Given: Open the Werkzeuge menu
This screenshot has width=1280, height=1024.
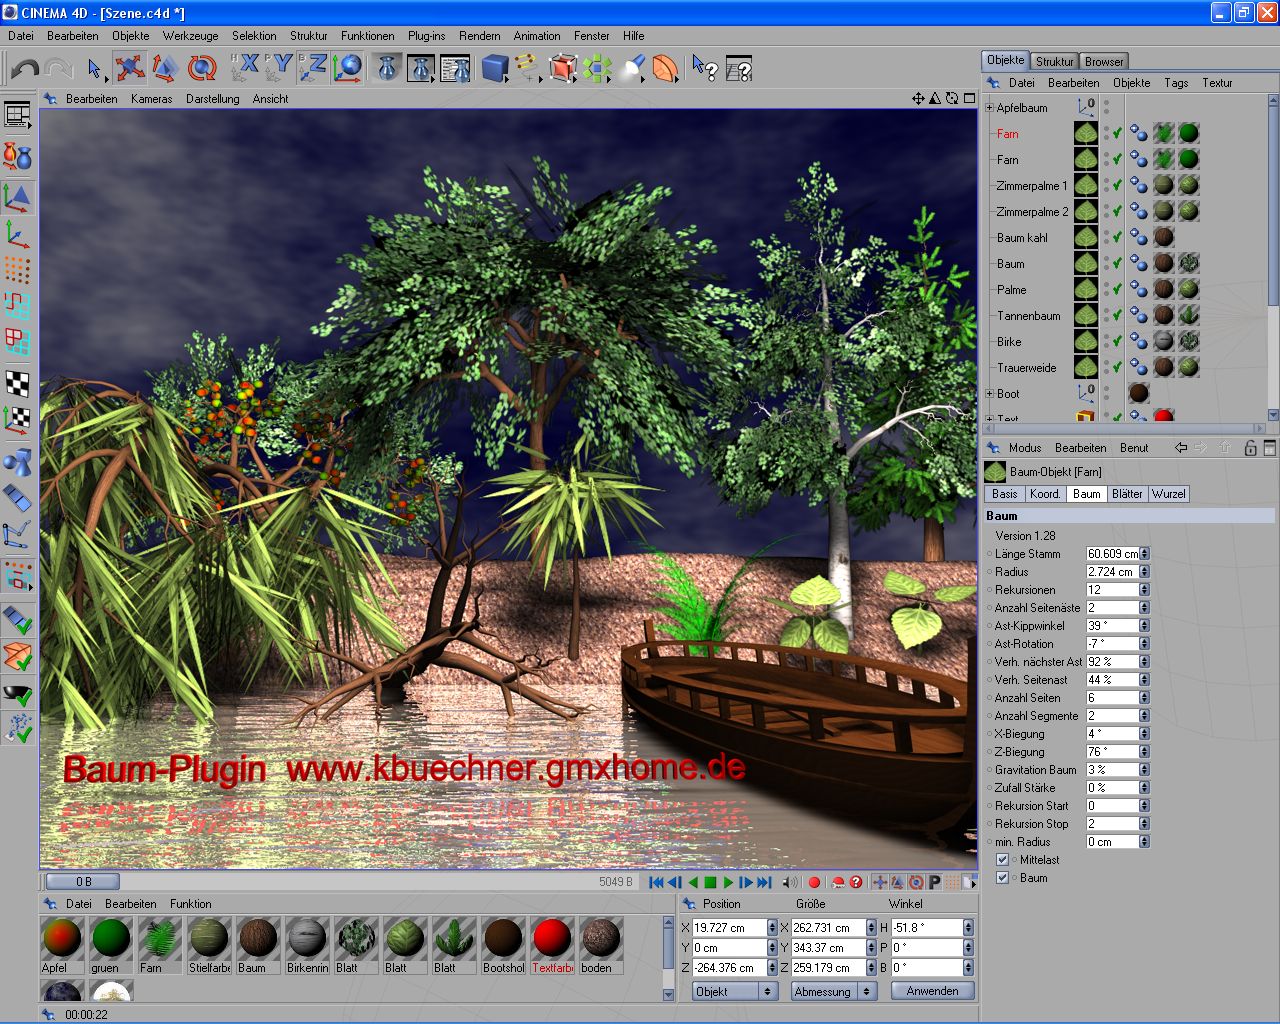Looking at the screenshot, I should click(190, 35).
